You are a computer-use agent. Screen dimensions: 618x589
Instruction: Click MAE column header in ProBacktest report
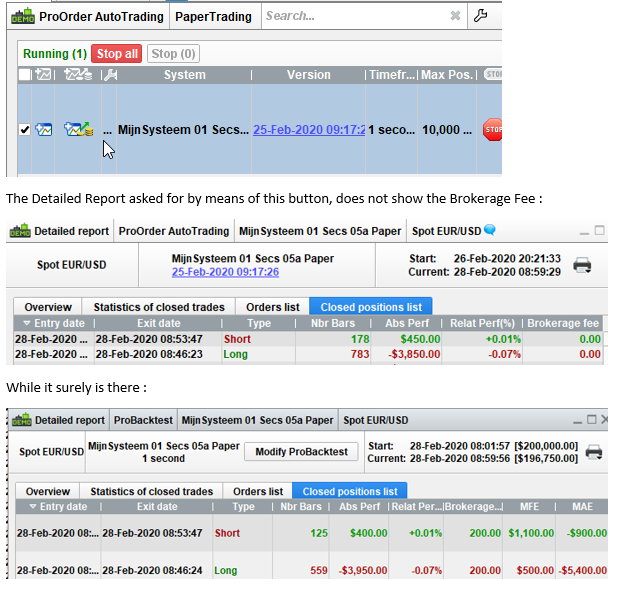(582, 507)
